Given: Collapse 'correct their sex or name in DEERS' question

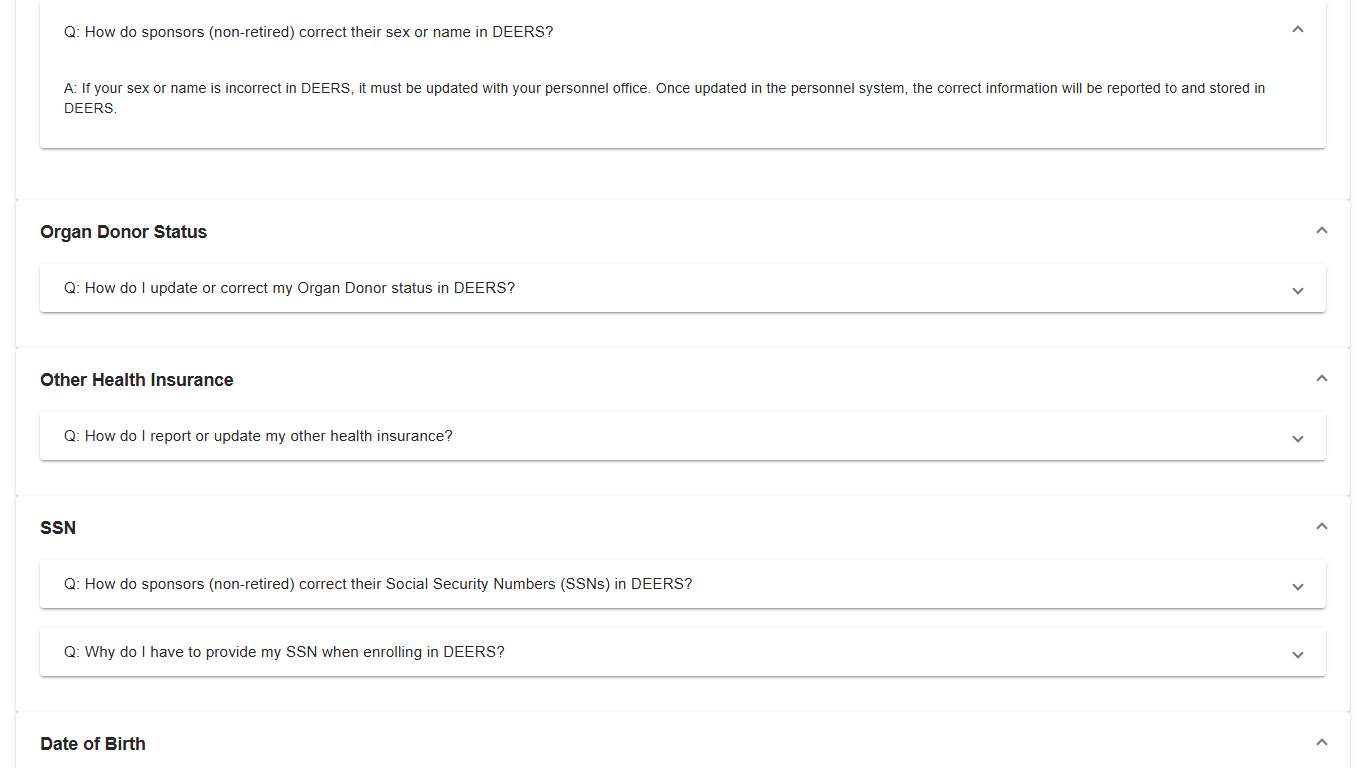Looking at the screenshot, I should click(309, 32).
